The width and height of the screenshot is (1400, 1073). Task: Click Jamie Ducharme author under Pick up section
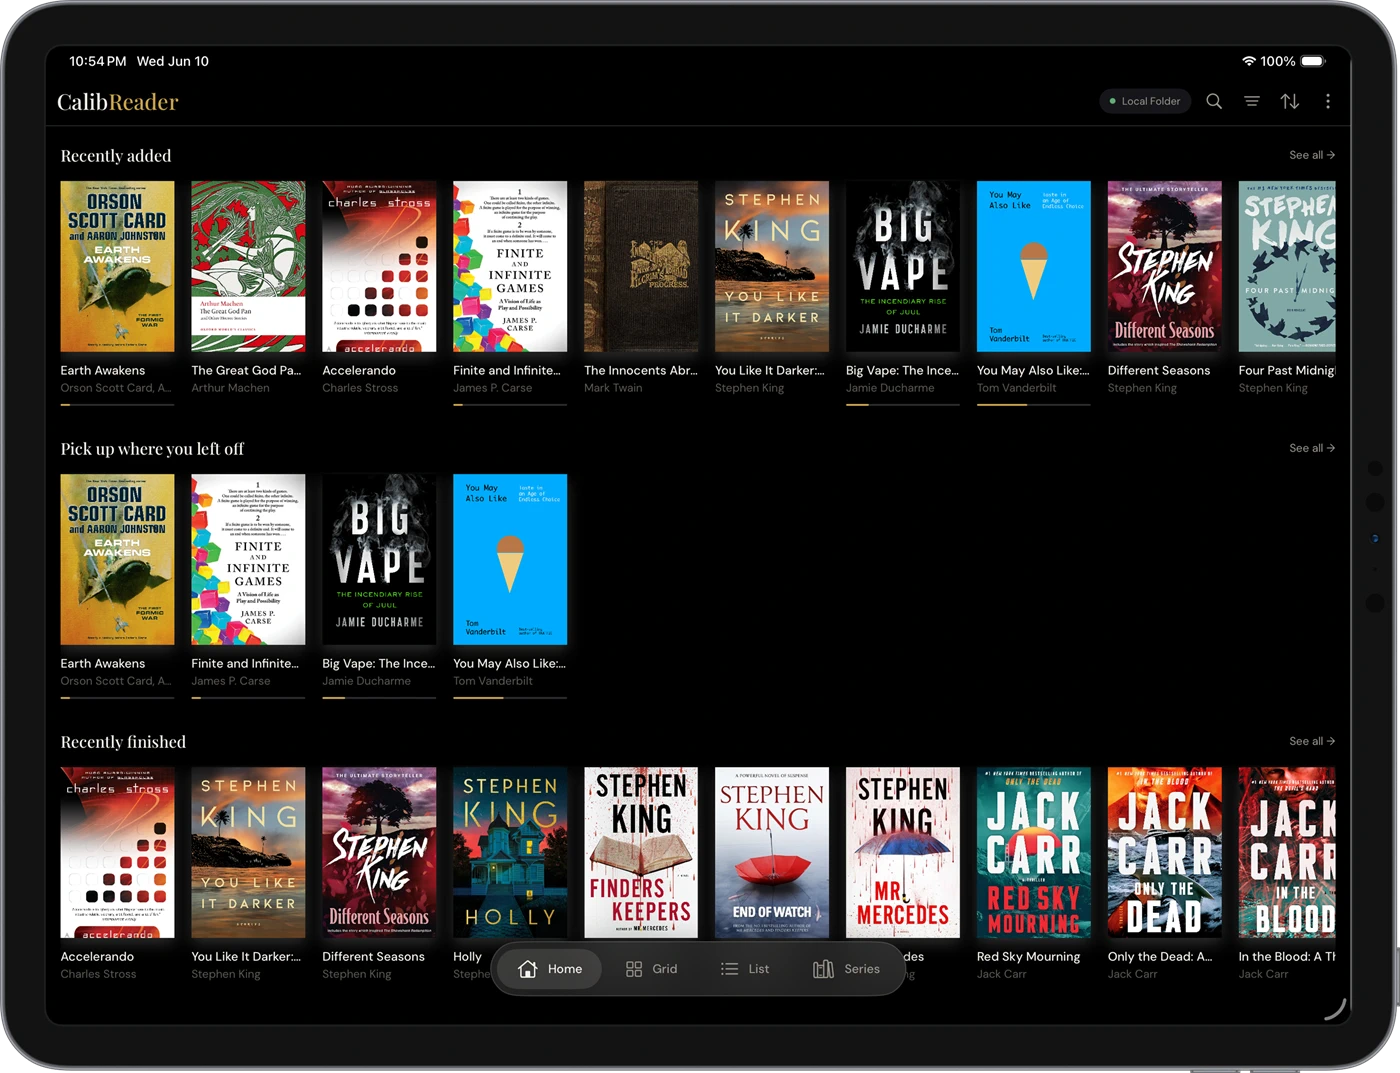(x=366, y=681)
